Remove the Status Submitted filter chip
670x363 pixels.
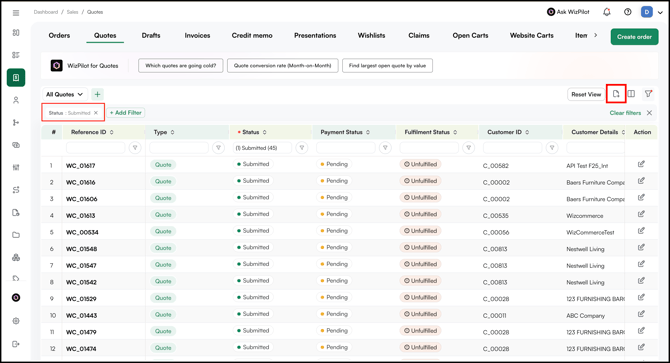tap(96, 113)
